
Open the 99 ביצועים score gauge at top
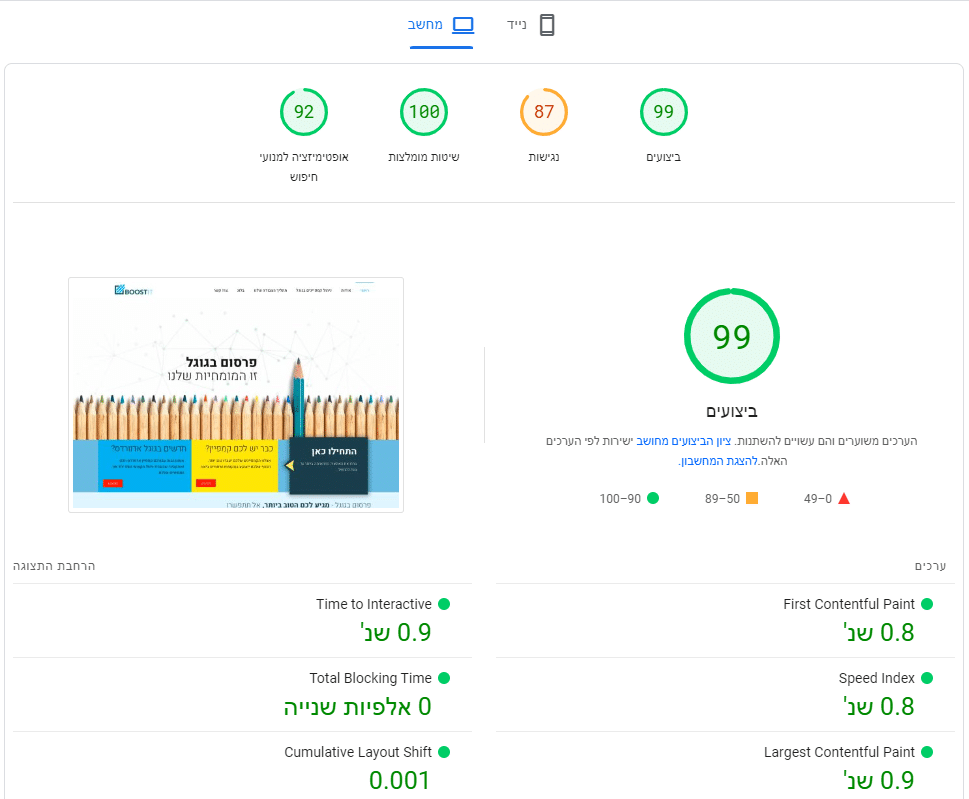pyautogui.click(x=663, y=112)
